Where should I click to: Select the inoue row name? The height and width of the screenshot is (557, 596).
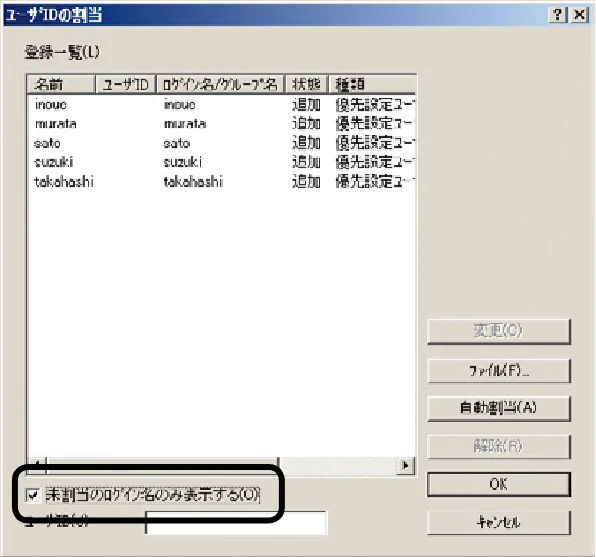[x=51, y=105]
